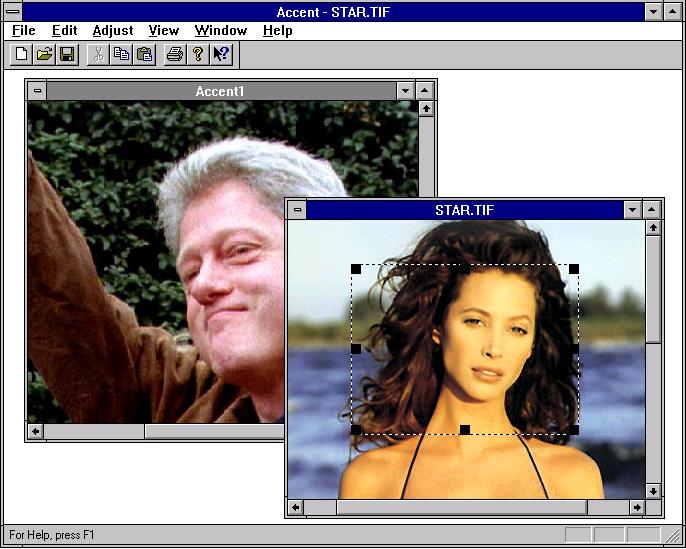Viewport: 686px width, 549px height.
Task: Cut the selection with the scissors icon
Action: [x=98, y=55]
